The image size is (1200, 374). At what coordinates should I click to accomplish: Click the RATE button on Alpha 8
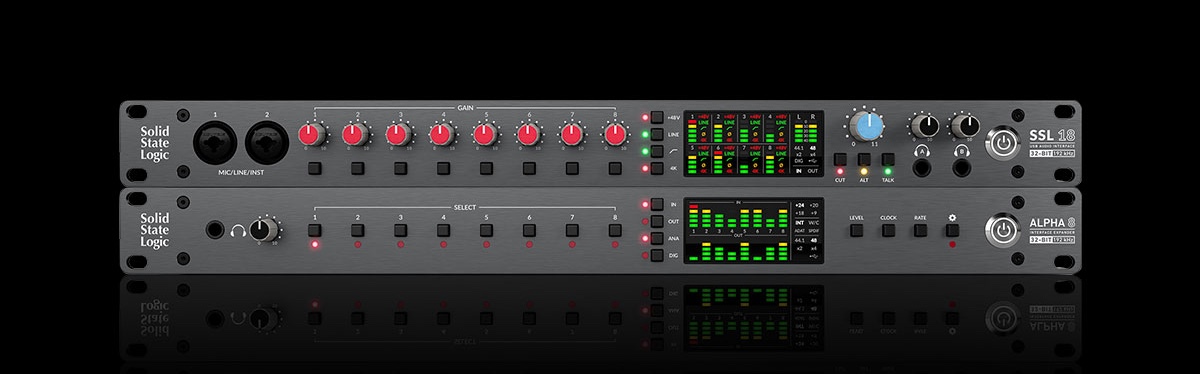coord(920,231)
